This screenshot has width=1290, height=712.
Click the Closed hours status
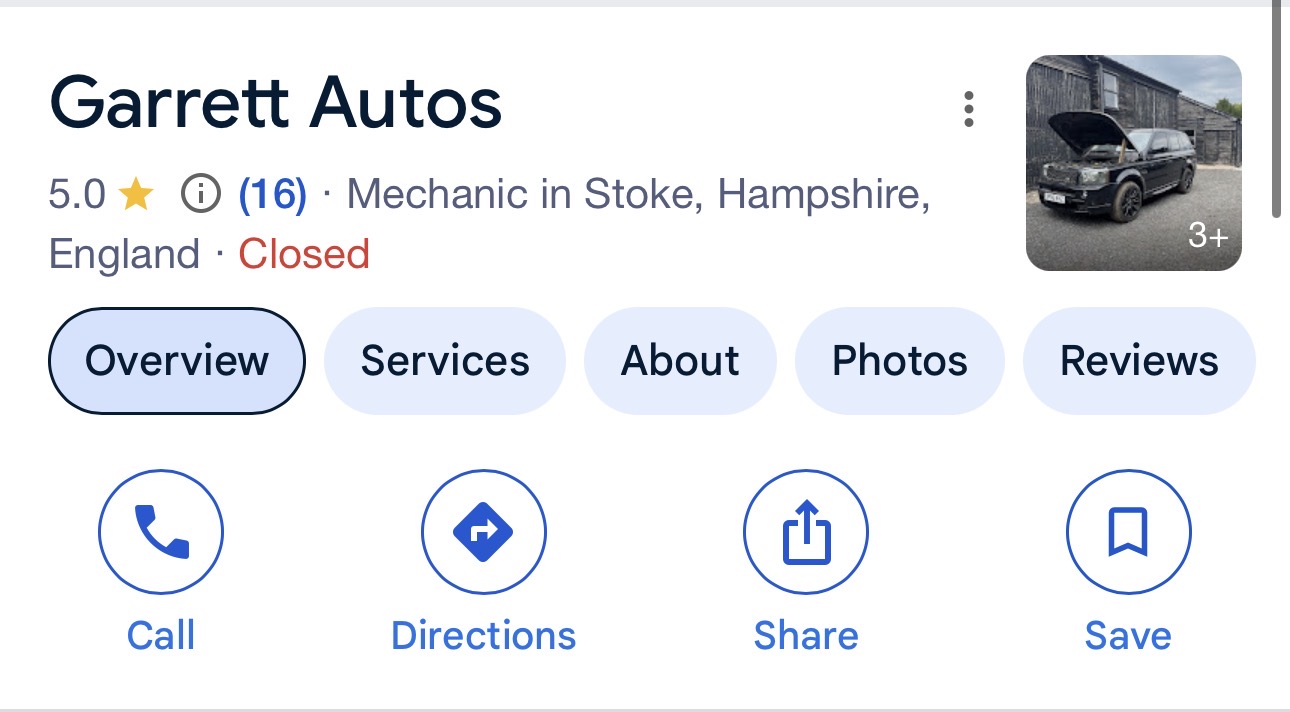point(304,254)
